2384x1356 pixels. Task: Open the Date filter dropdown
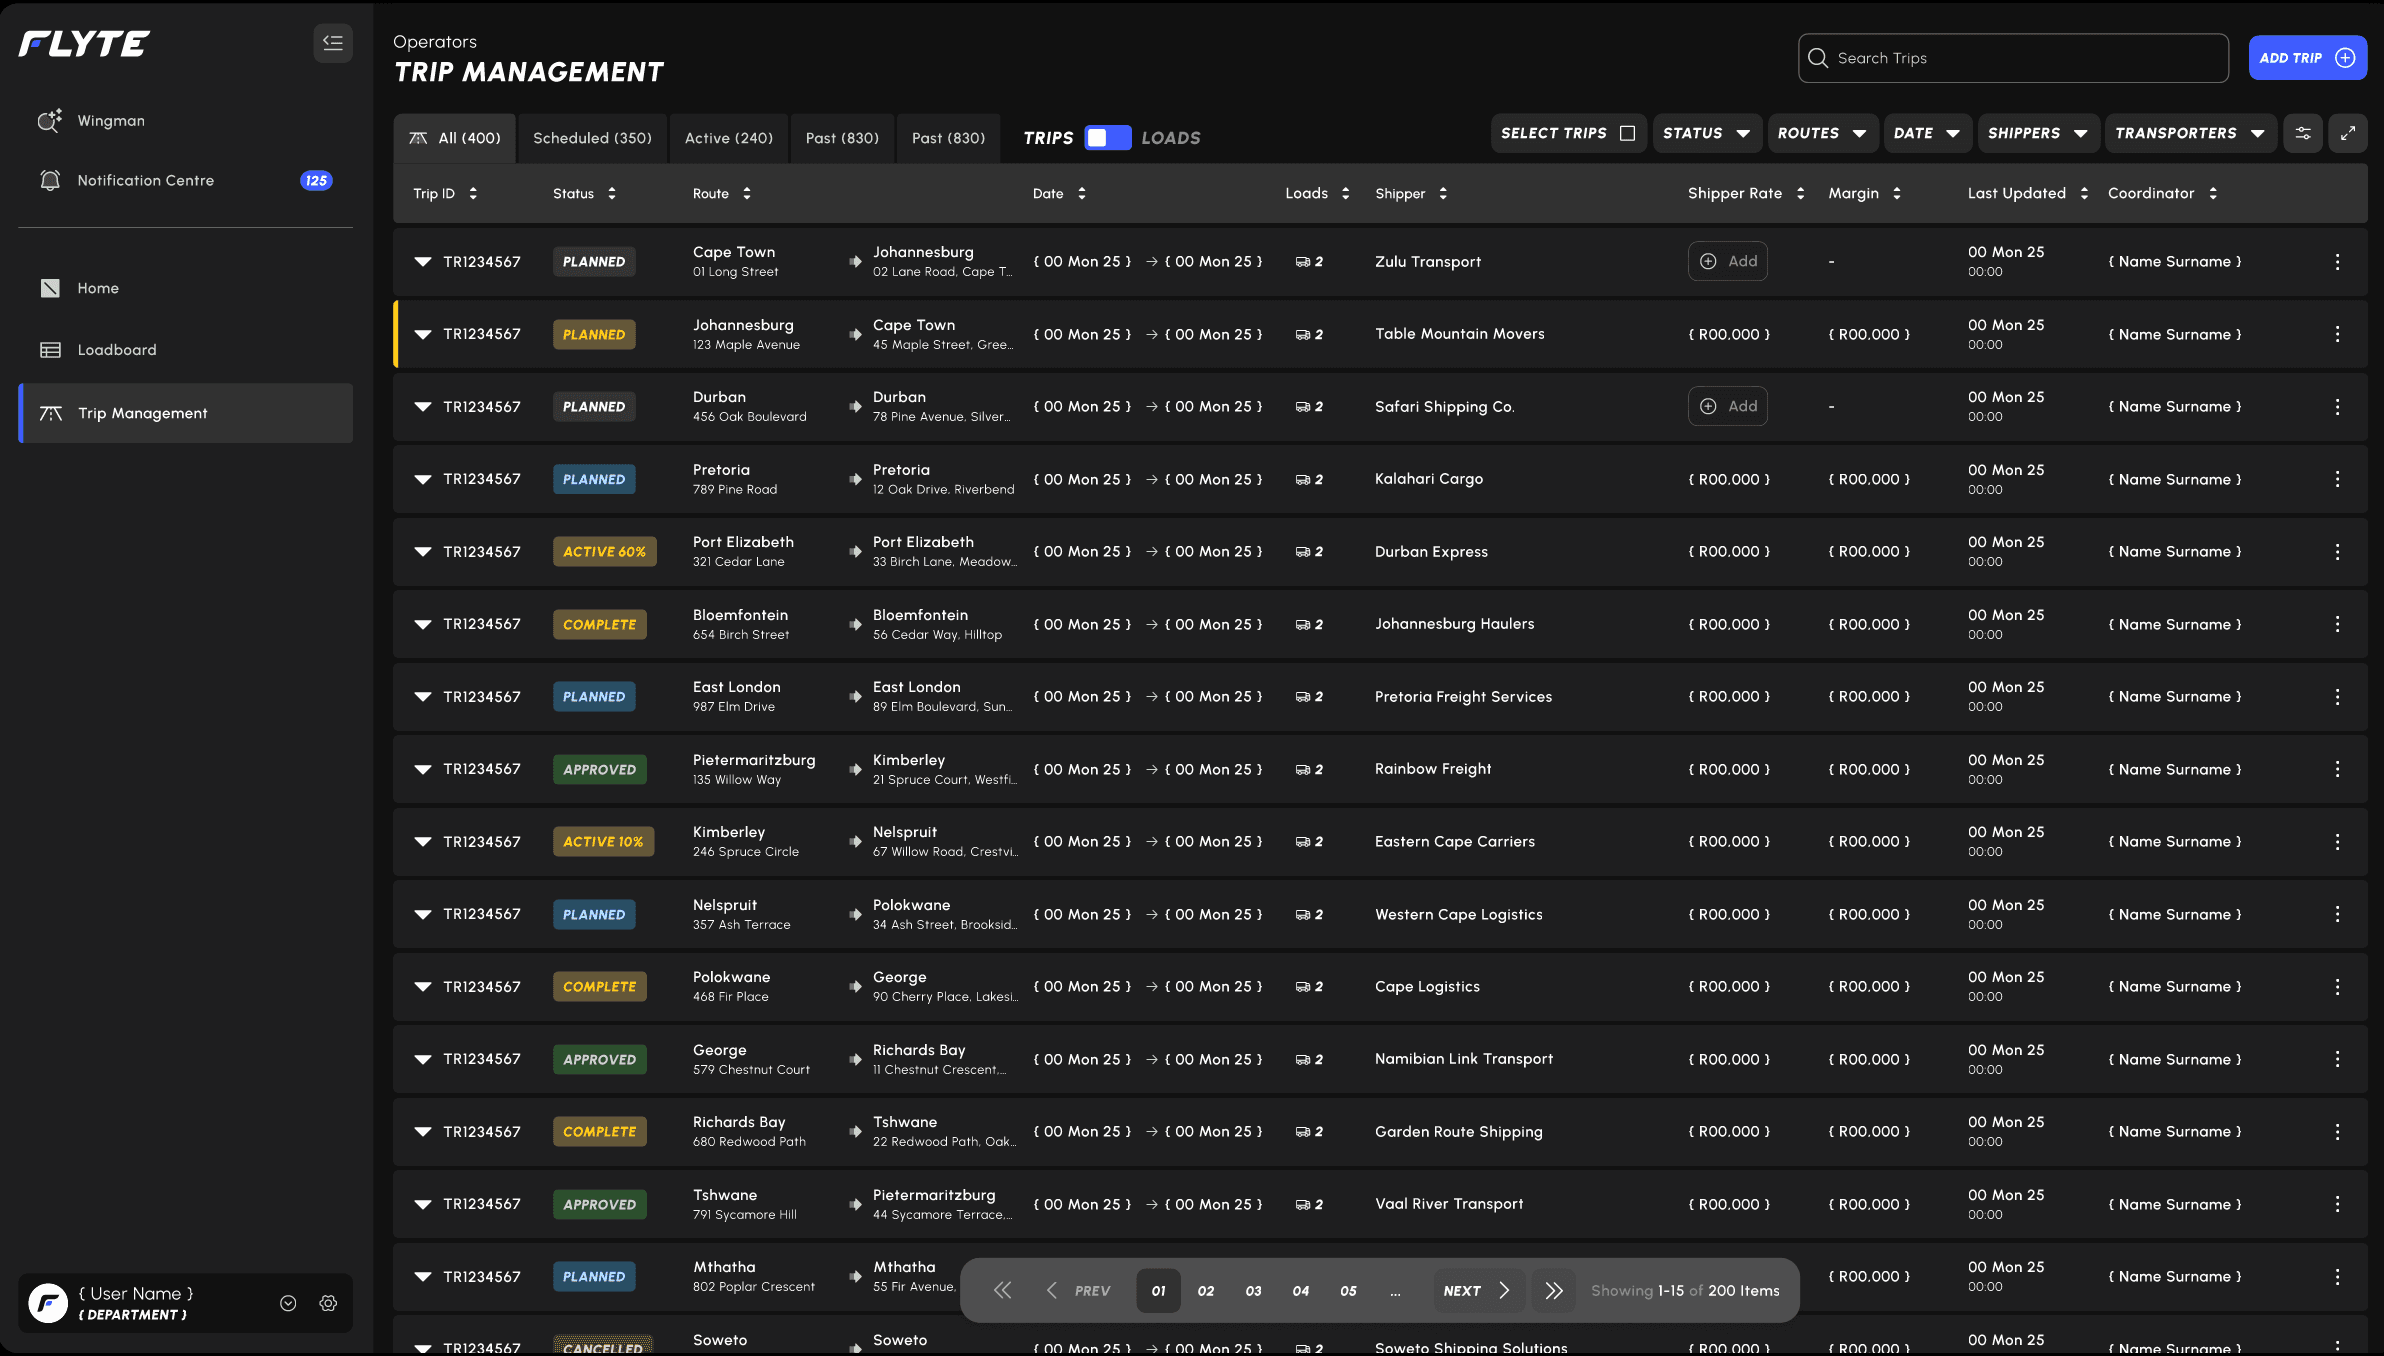pyautogui.click(x=1927, y=133)
